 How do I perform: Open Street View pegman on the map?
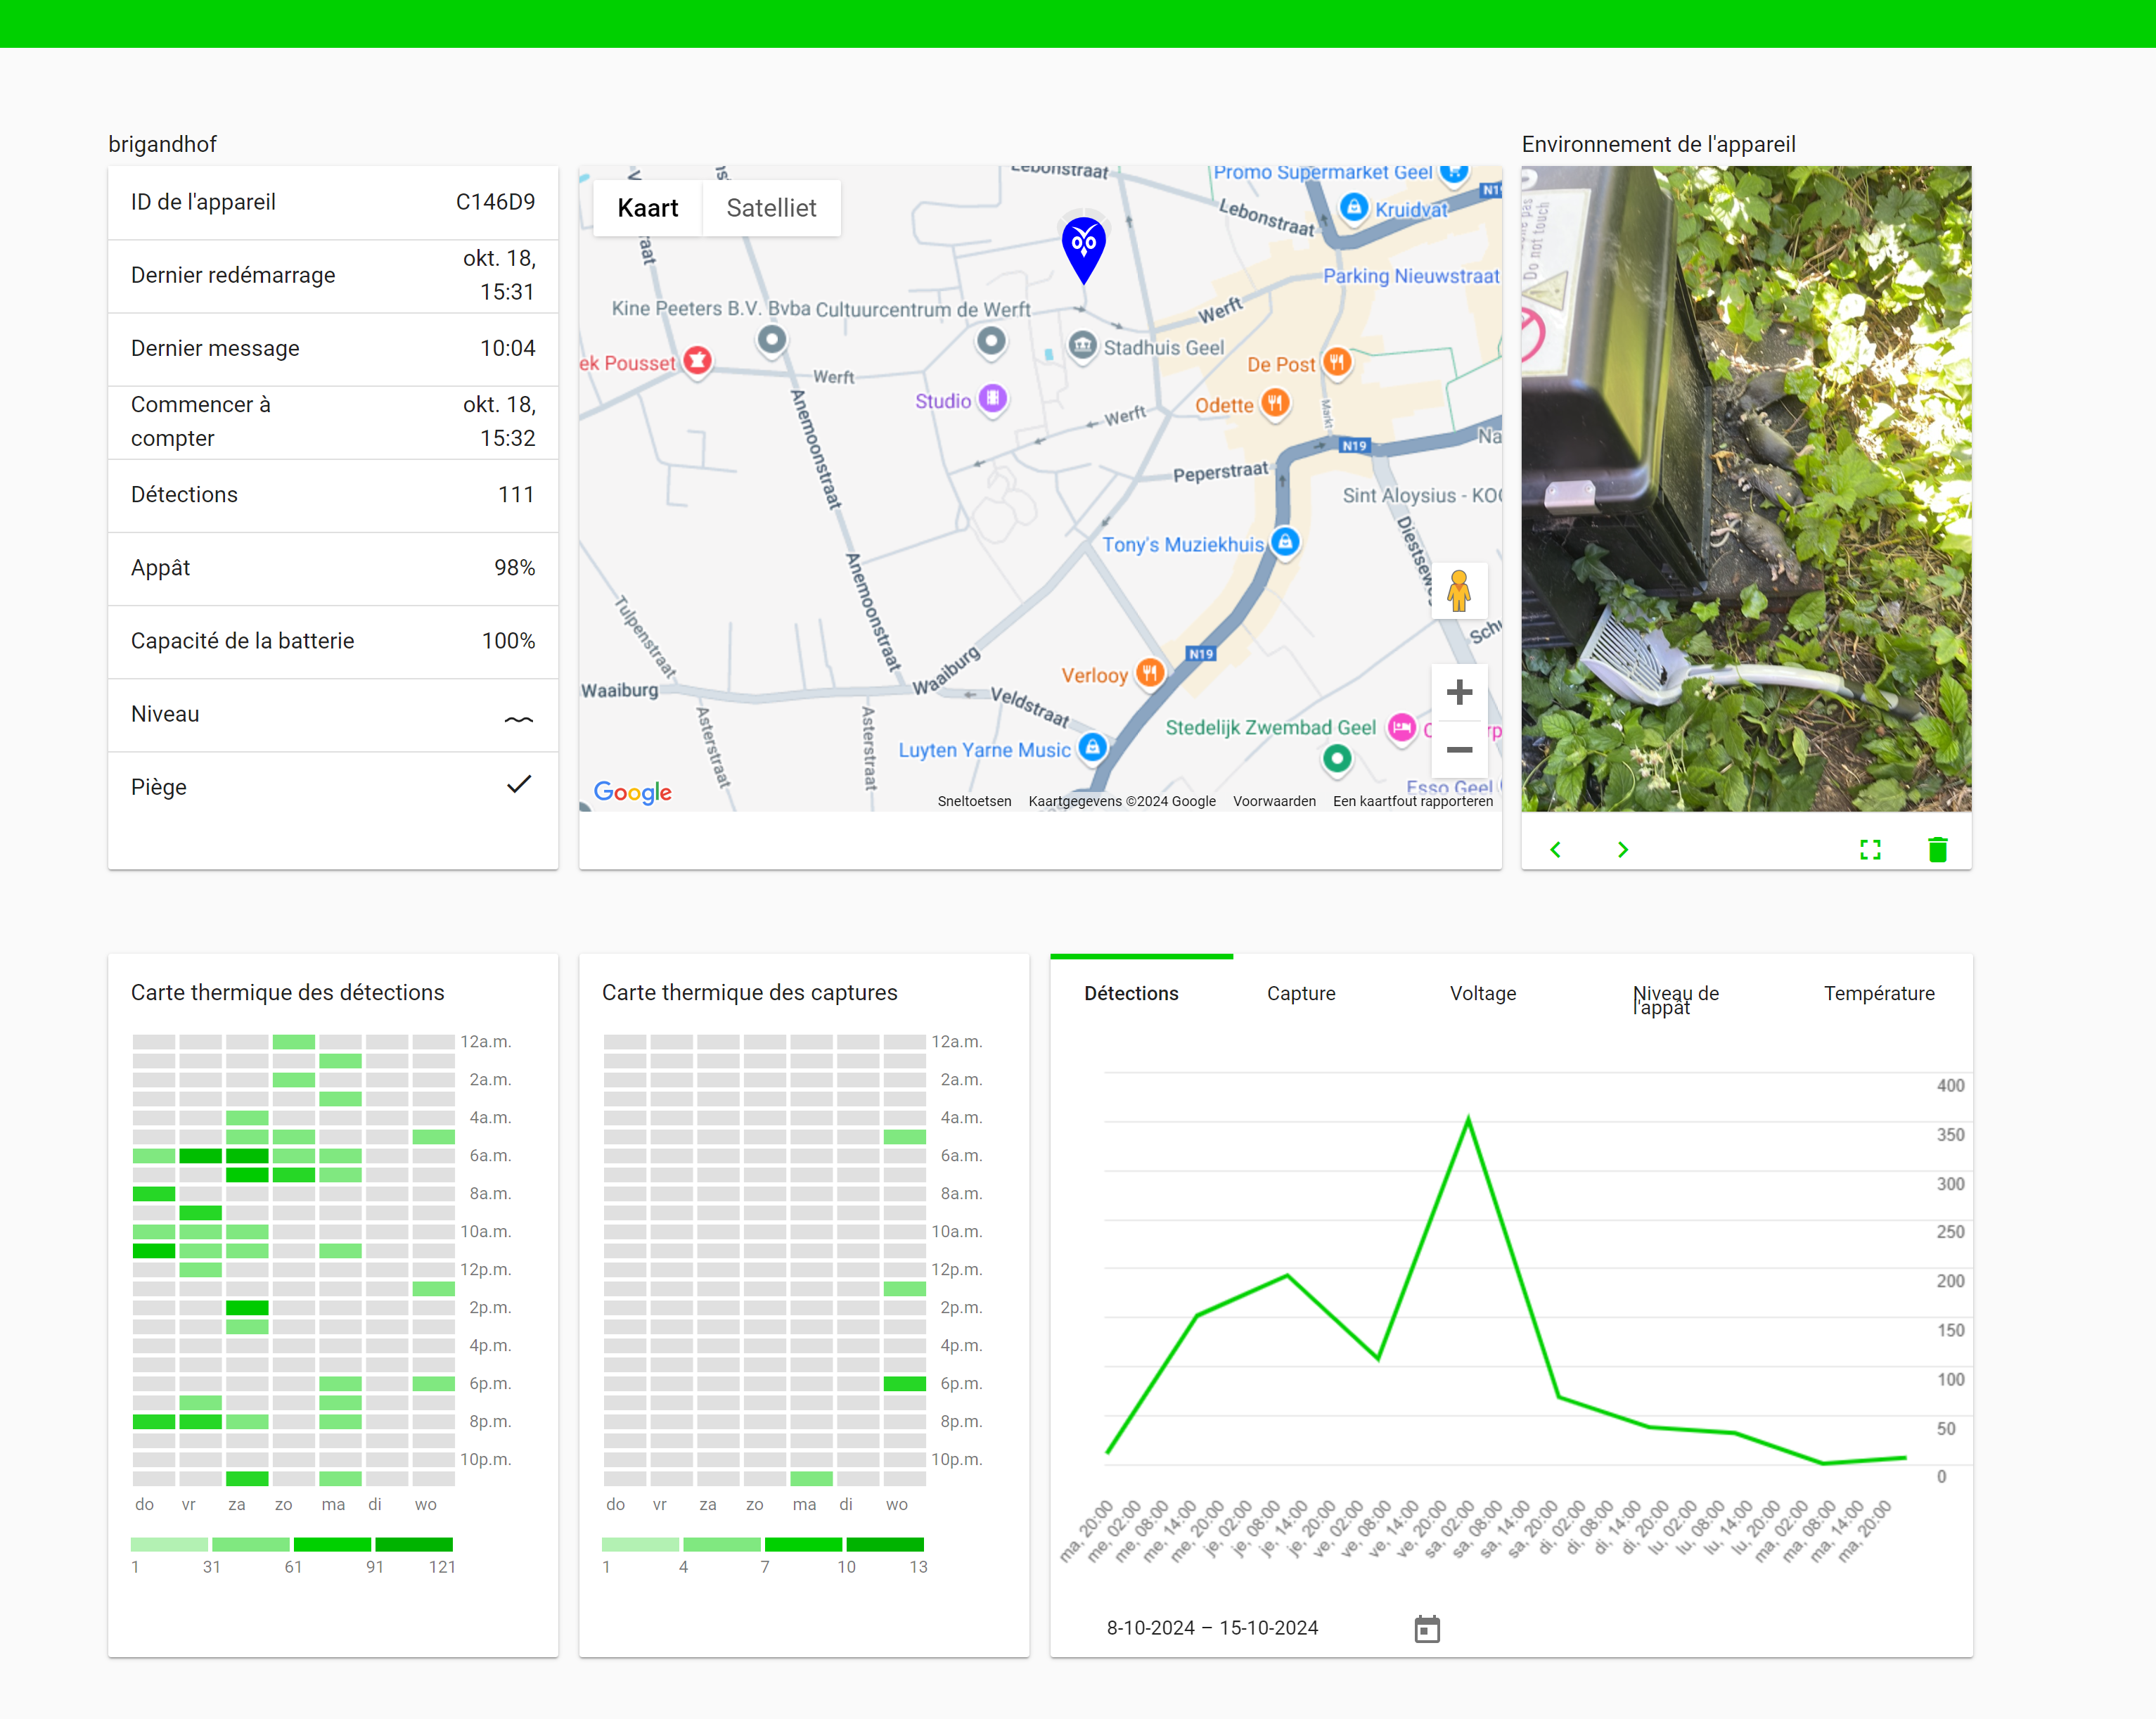pyautogui.click(x=1459, y=591)
